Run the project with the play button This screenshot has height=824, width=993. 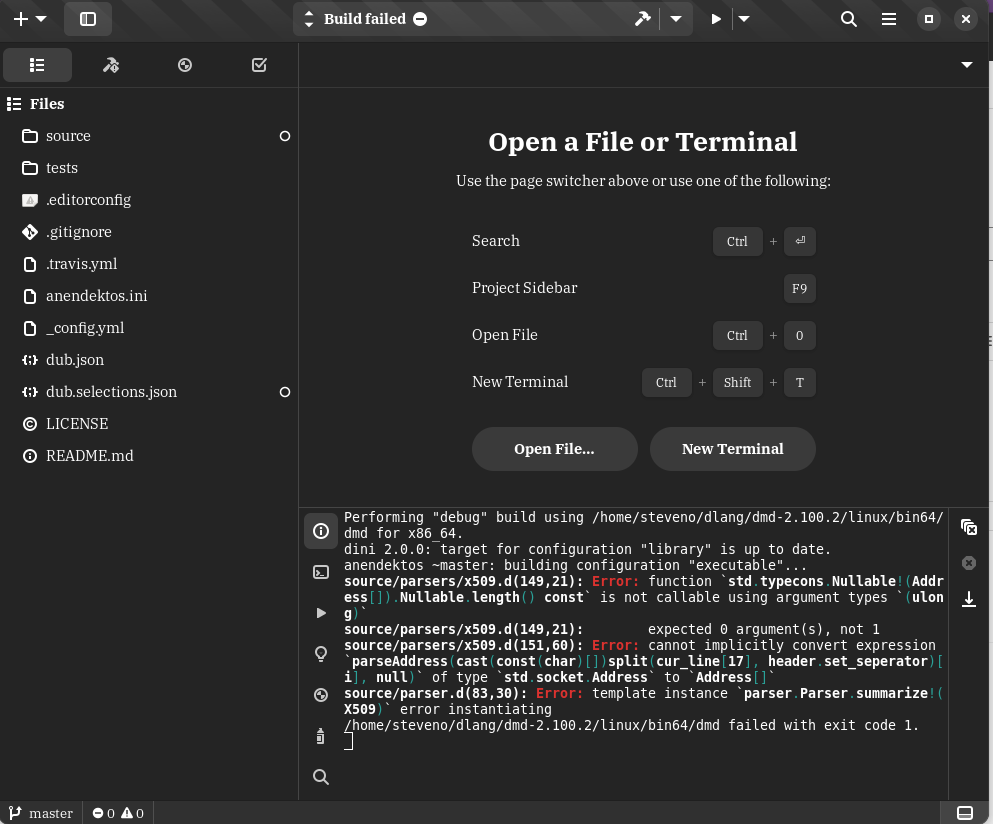[716, 19]
